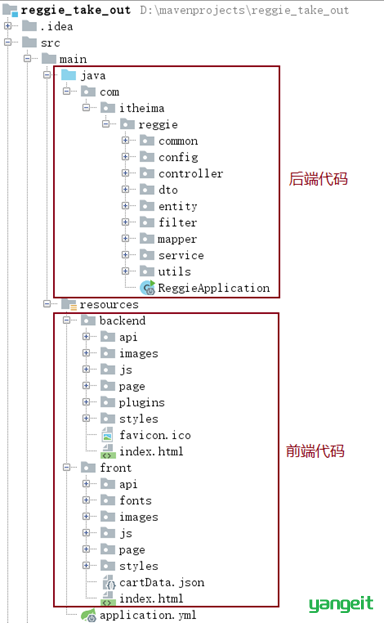
Task: Select the entity package
Action: pyautogui.click(x=169, y=206)
